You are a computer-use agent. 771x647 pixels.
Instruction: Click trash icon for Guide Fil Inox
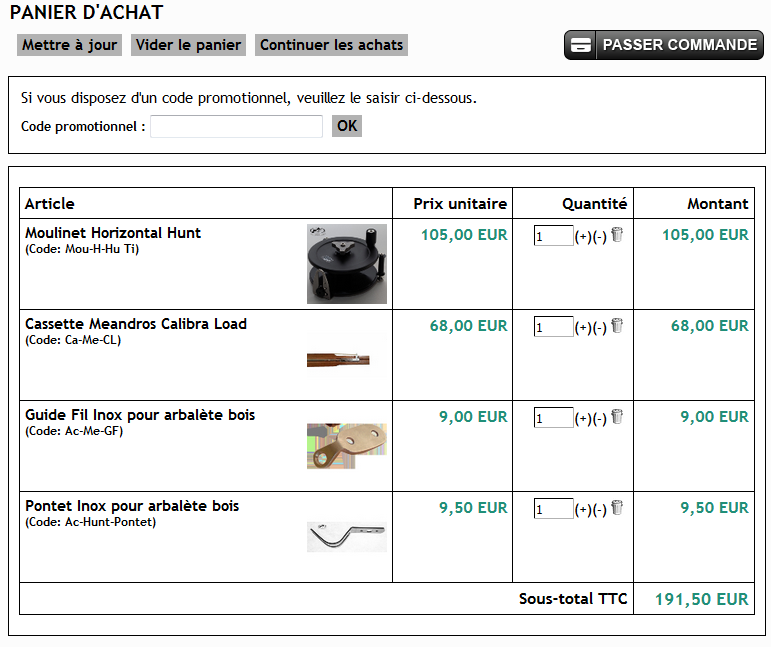pos(617,417)
